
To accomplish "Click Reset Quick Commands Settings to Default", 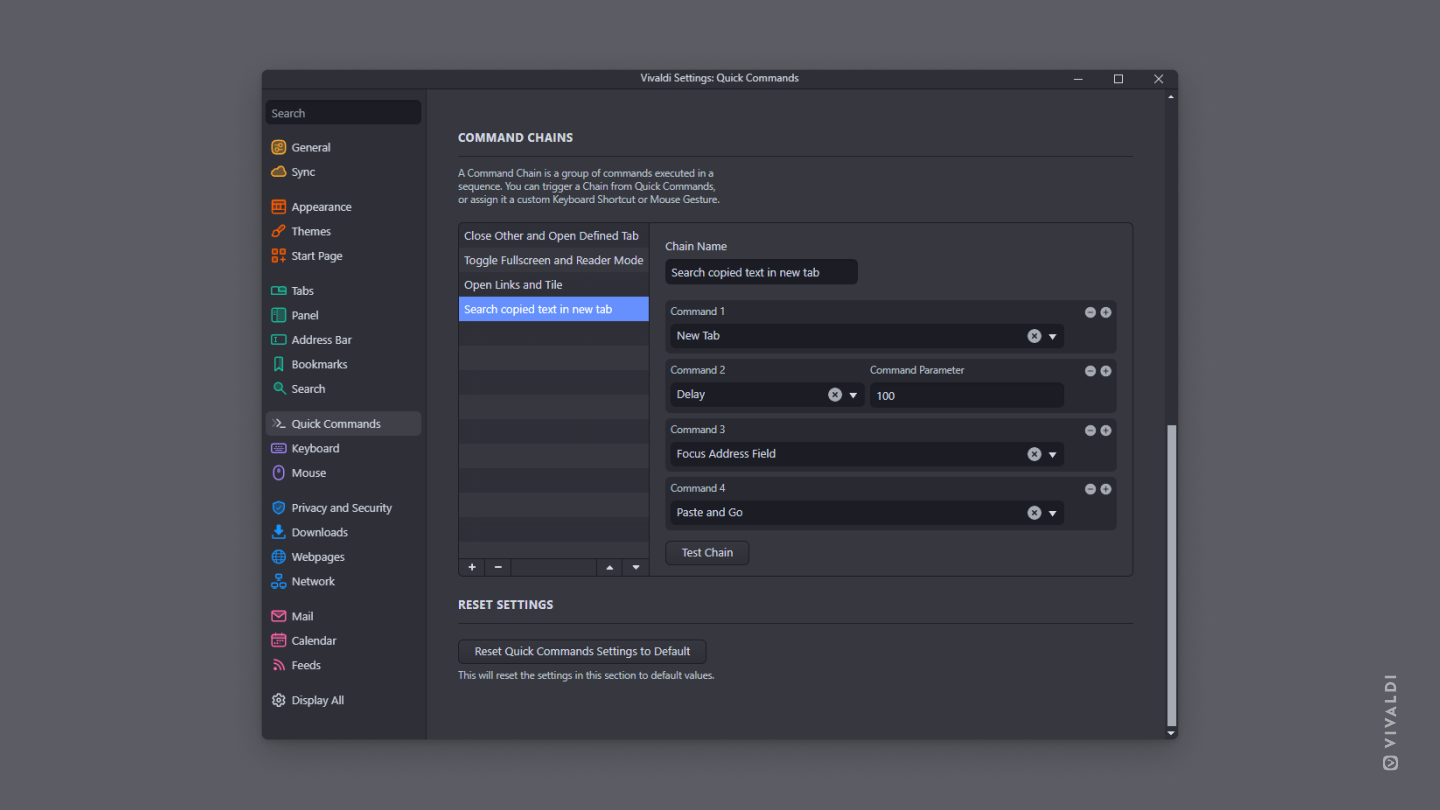I will click(x=582, y=651).
